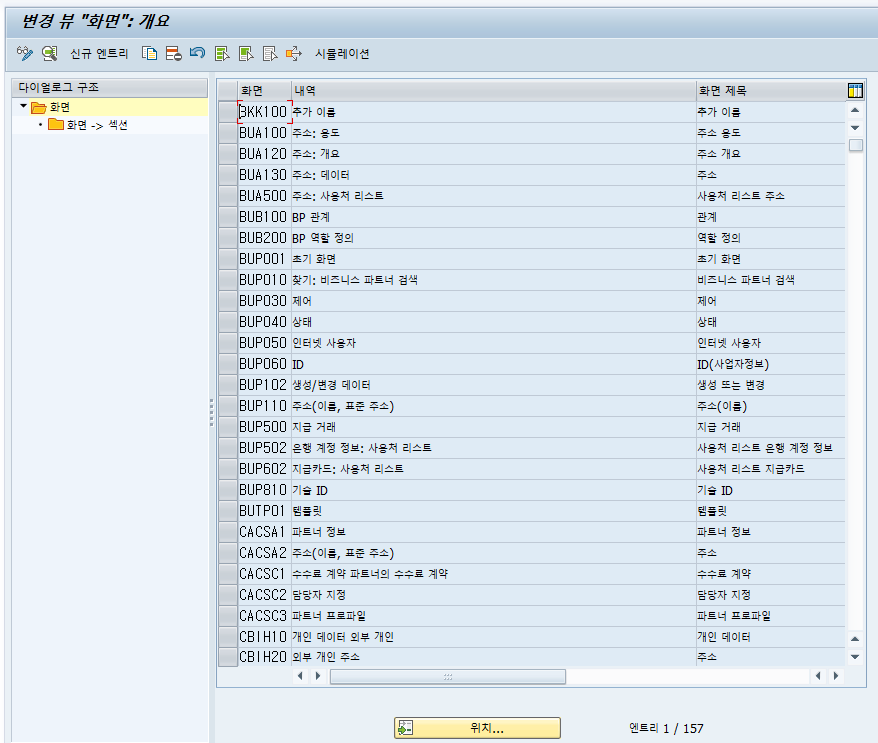Select the row selector for BUP500
This screenshot has height=743, width=878.
click(x=228, y=427)
